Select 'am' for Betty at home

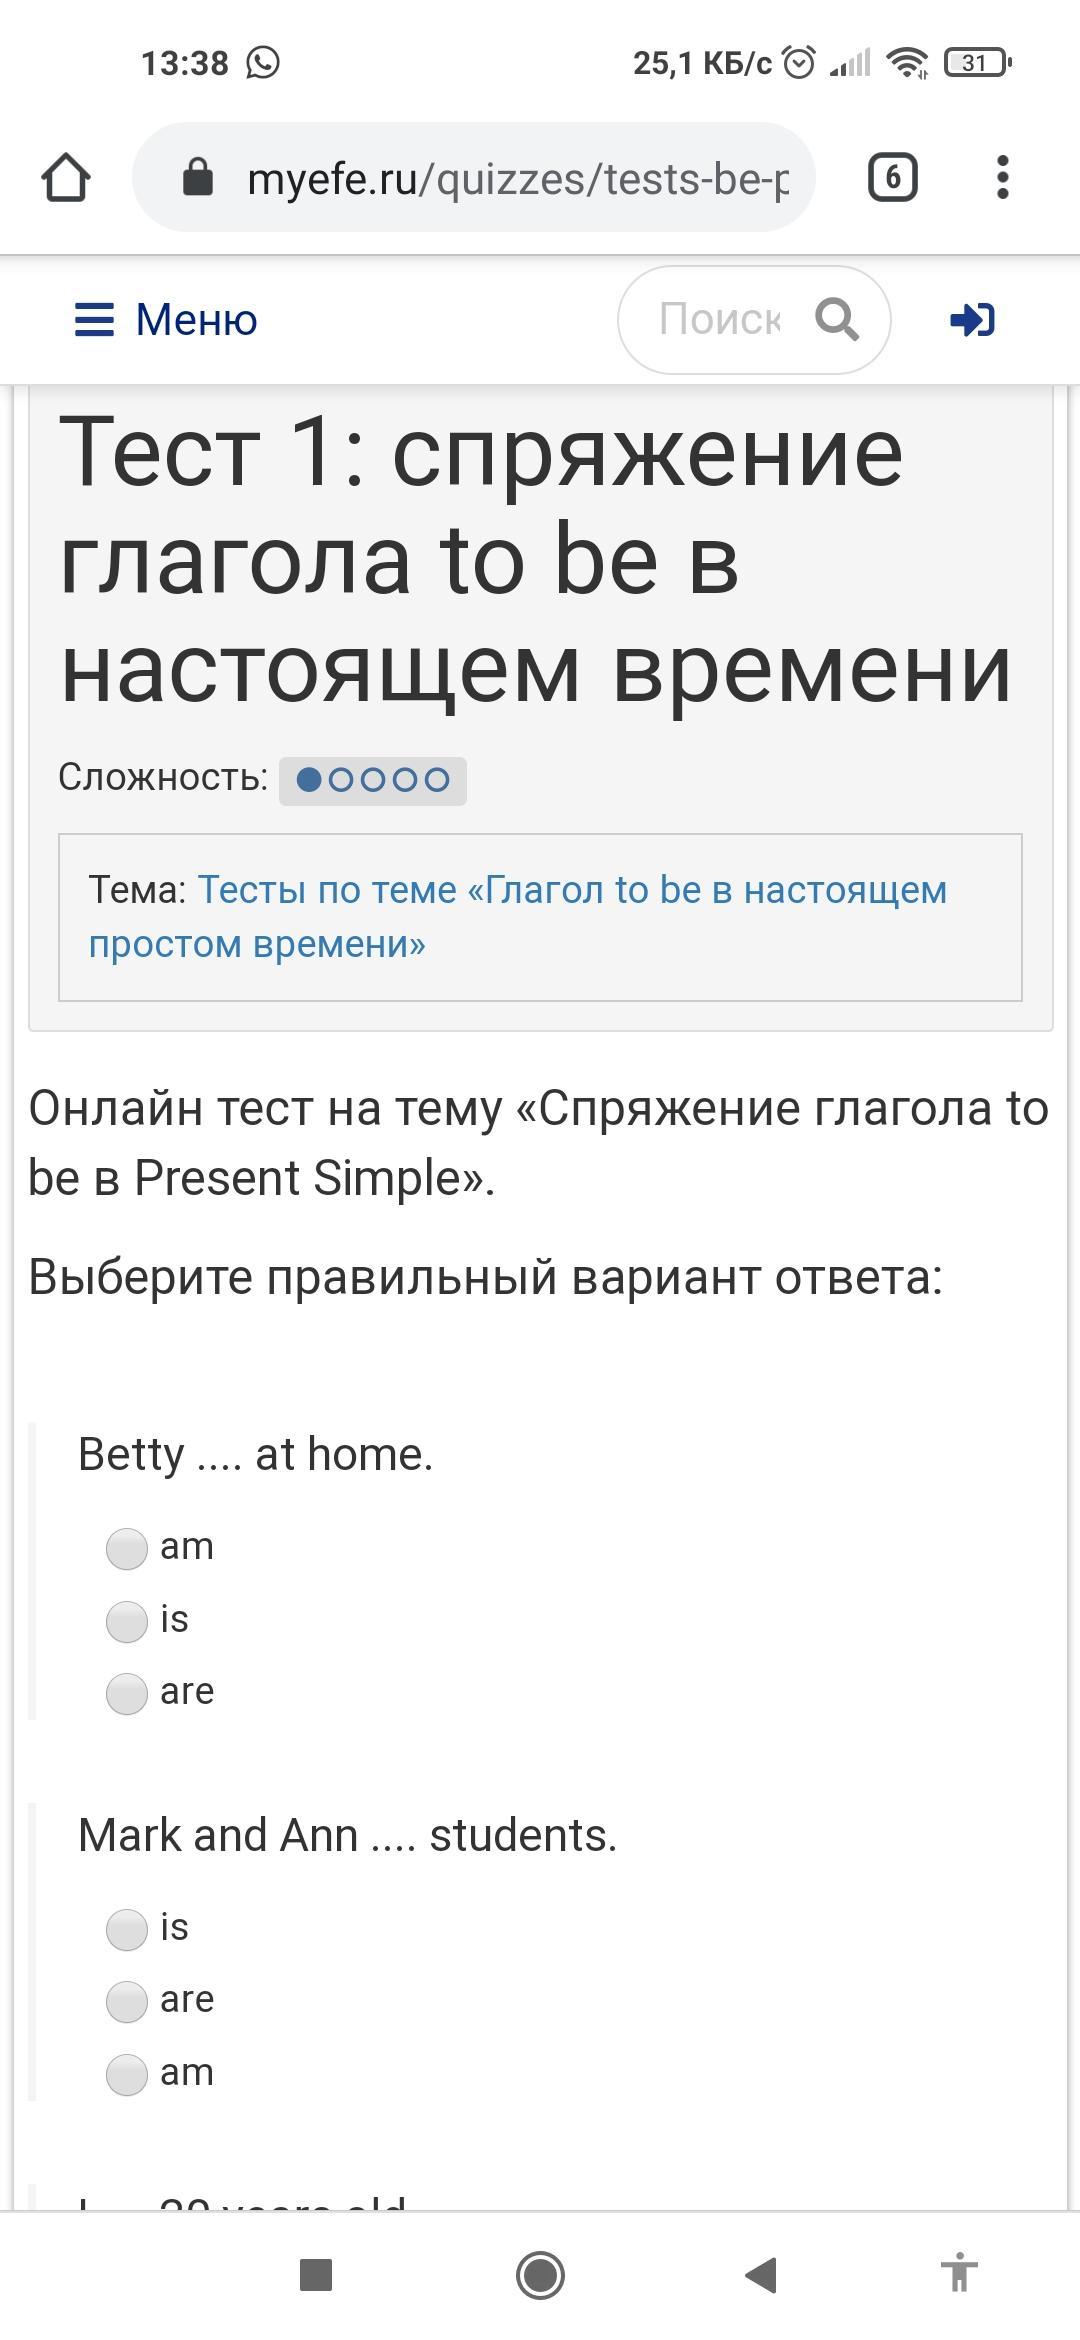point(127,1548)
